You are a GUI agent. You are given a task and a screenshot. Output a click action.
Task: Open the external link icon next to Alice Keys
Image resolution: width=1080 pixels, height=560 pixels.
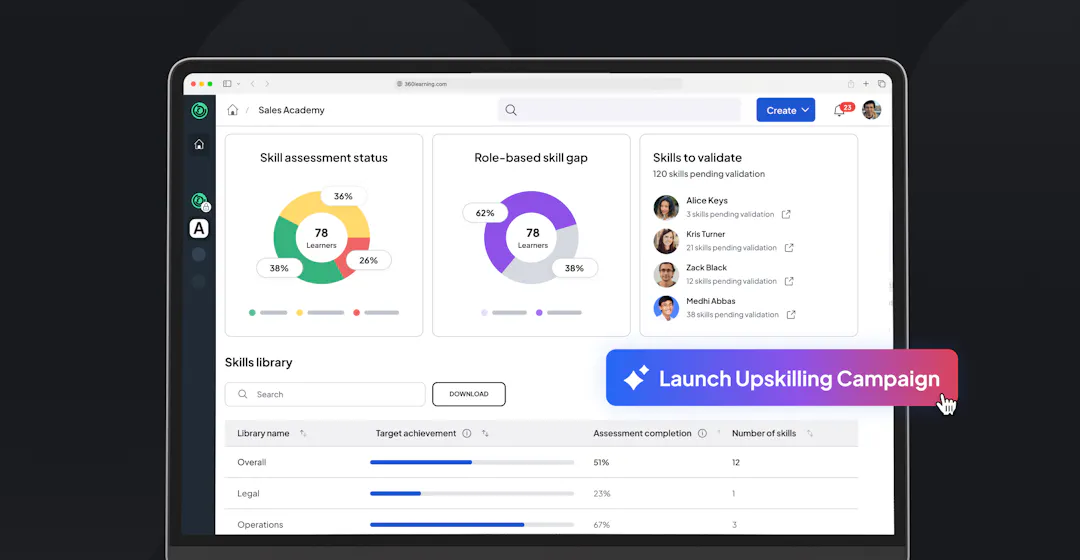(786, 214)
